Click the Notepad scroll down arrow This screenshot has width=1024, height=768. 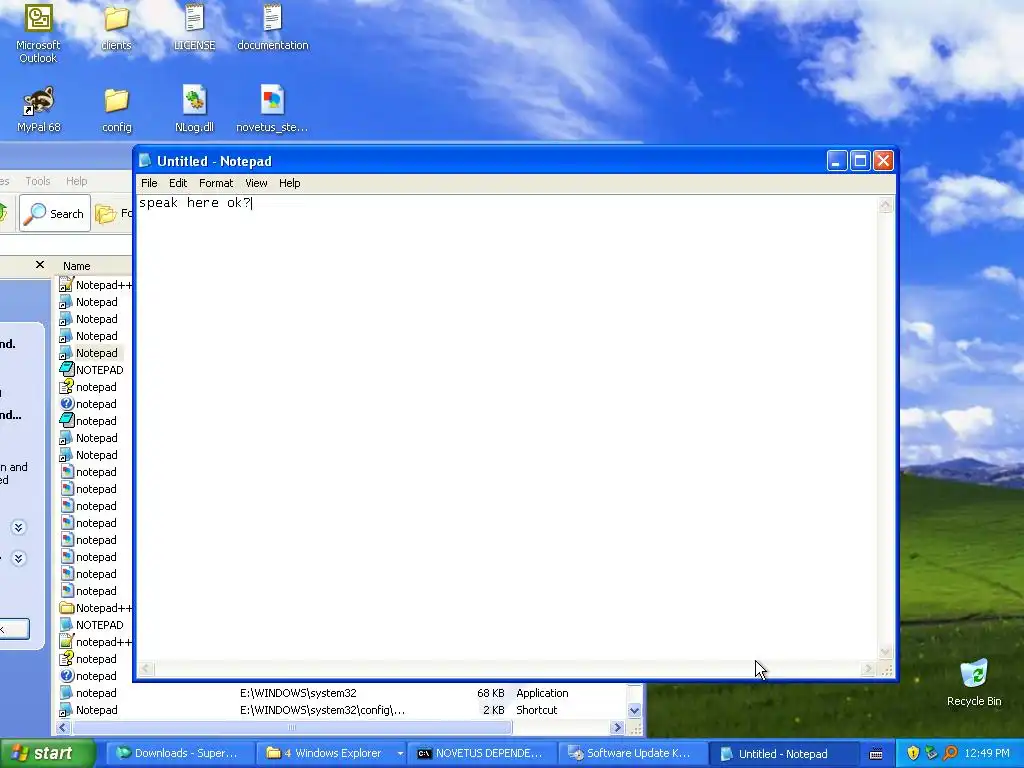[886, 652]
